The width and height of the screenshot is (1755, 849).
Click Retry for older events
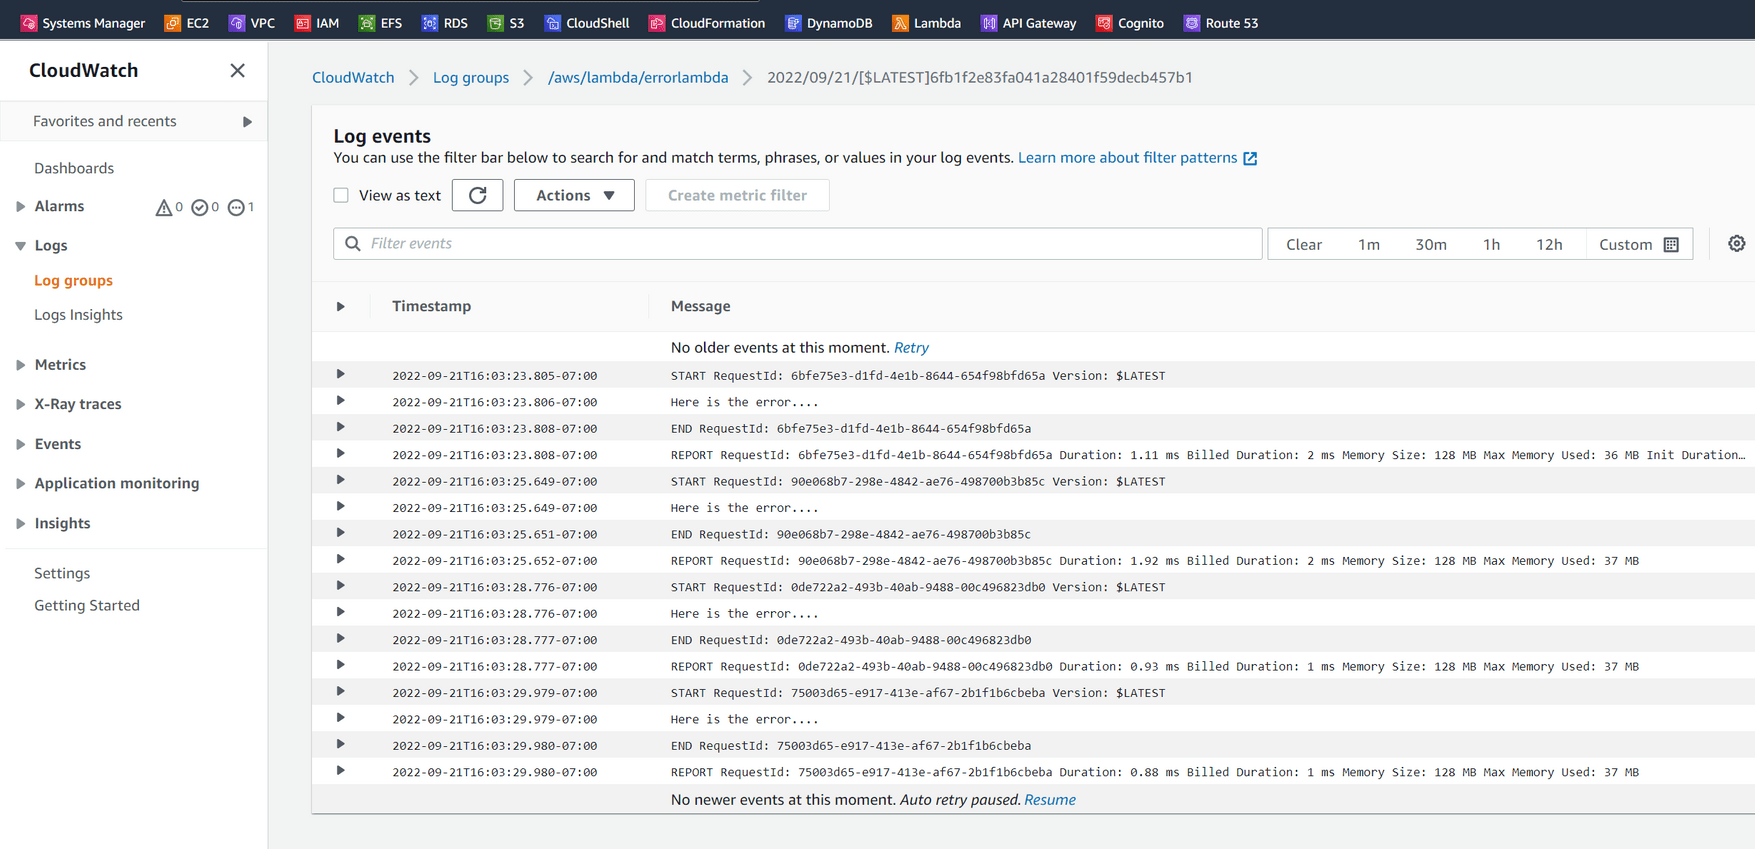point(911,347)
